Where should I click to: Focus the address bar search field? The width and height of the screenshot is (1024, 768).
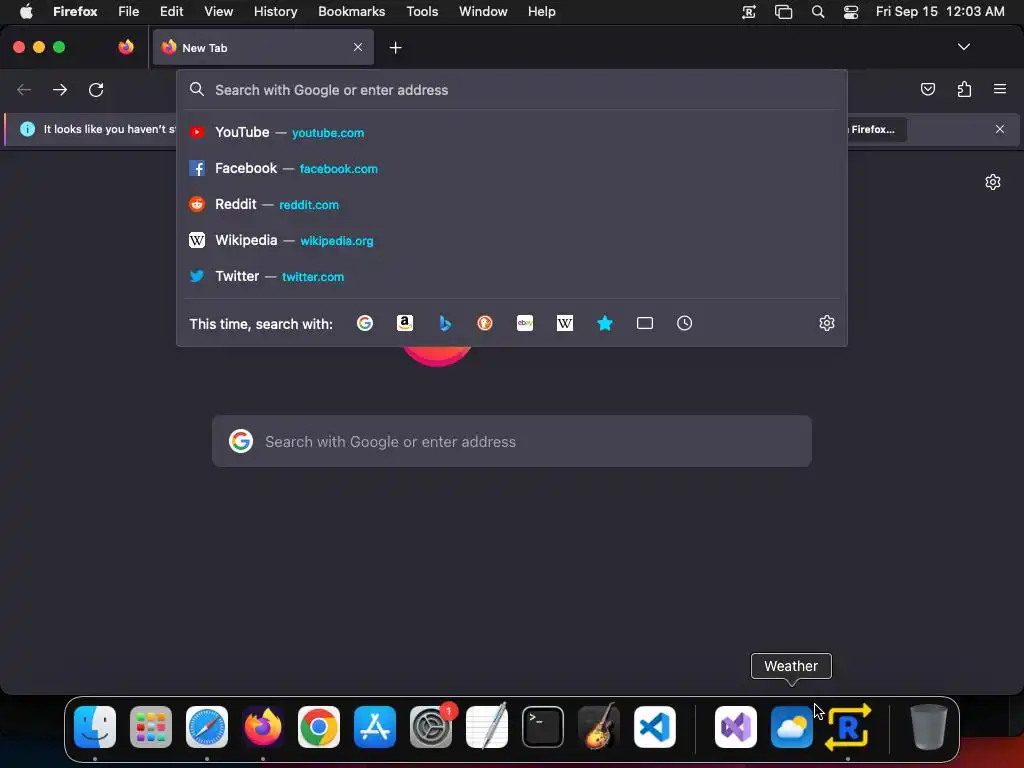click(x=512, y=90)
